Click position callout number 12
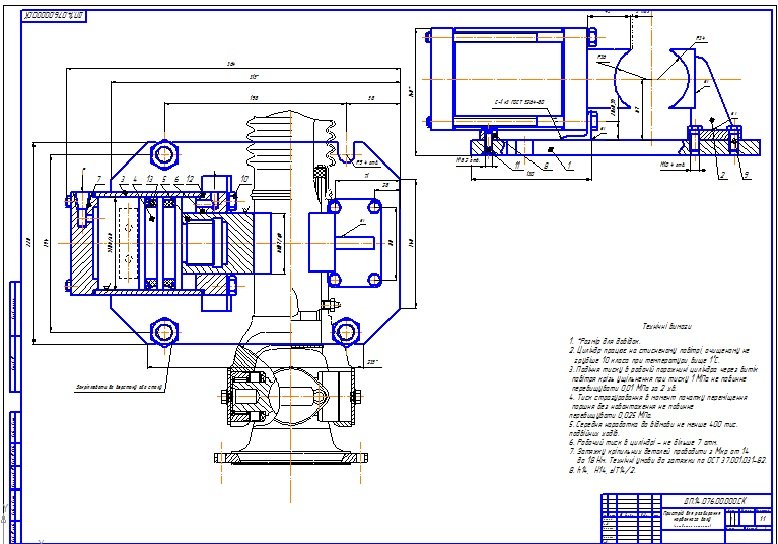778x544 pixels. pos(189,179)
